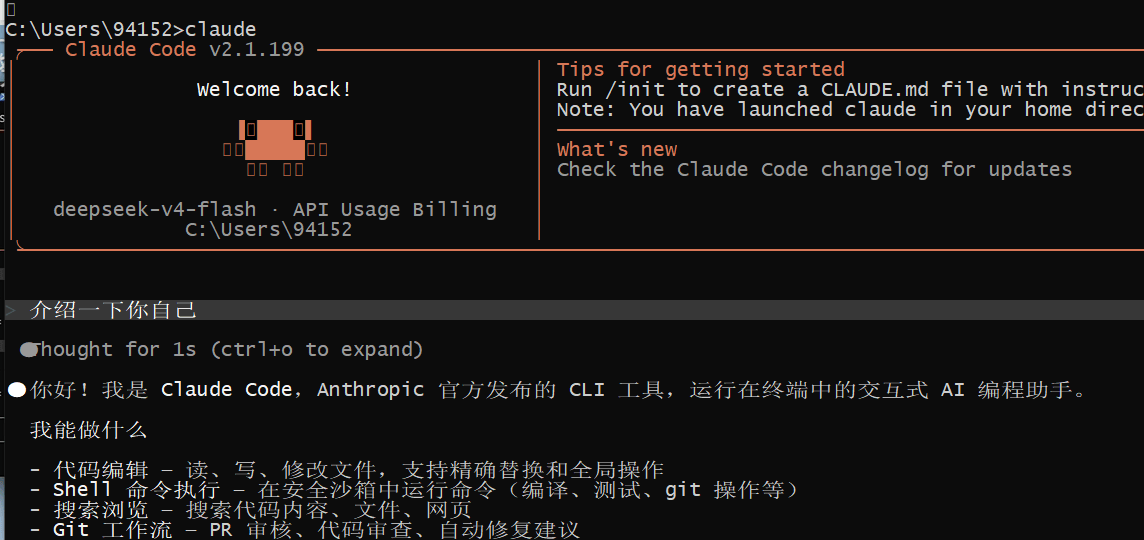1144x540 pixels.
Task: Focus the input line containing 介绍一下你自己
Action: (x=574, y=310)
